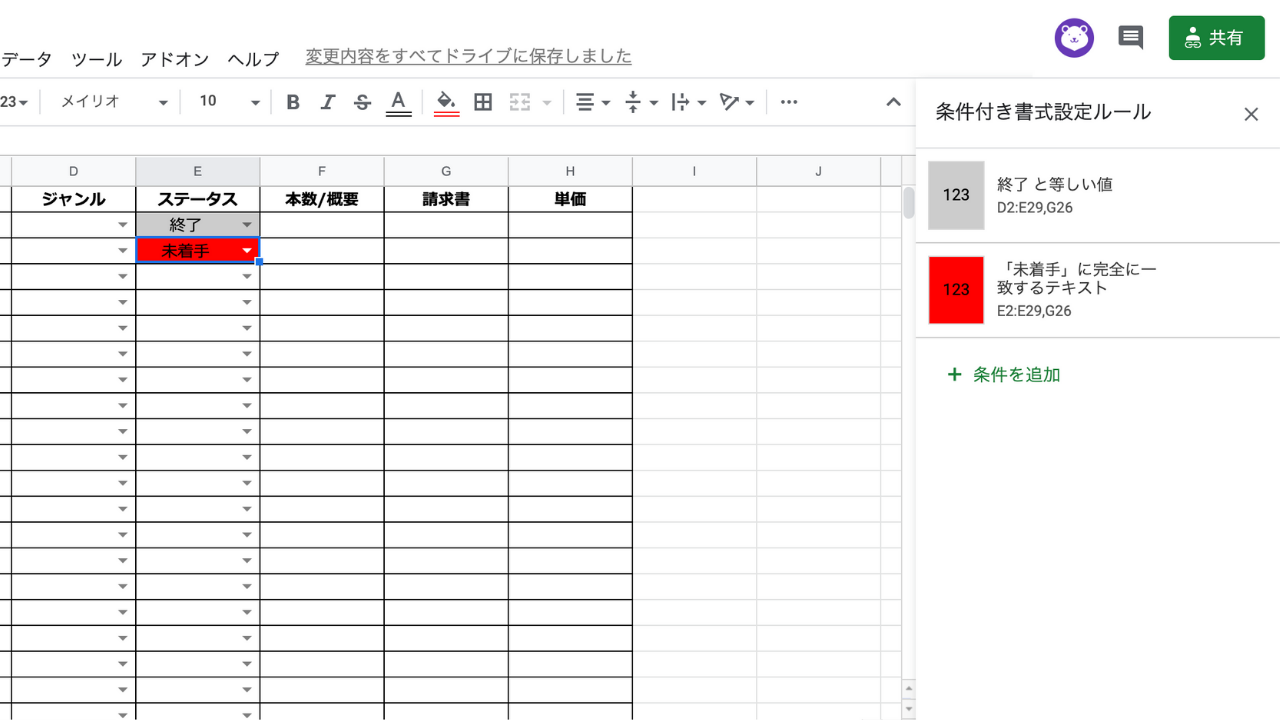
Task: Add a new condition rule
Action: tap(1004, 375)
